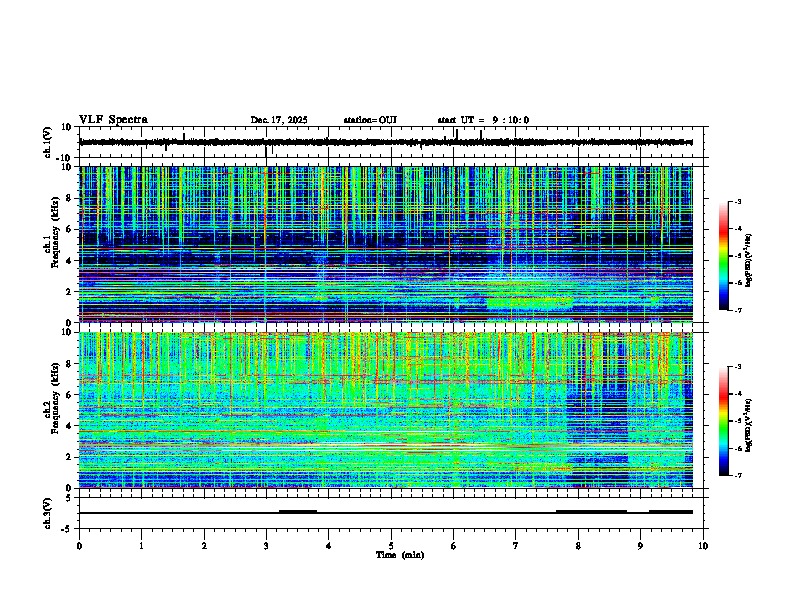
Task: Click the ch.1 "Frequency (kHz)" axis label
Action: coord(55,232)
